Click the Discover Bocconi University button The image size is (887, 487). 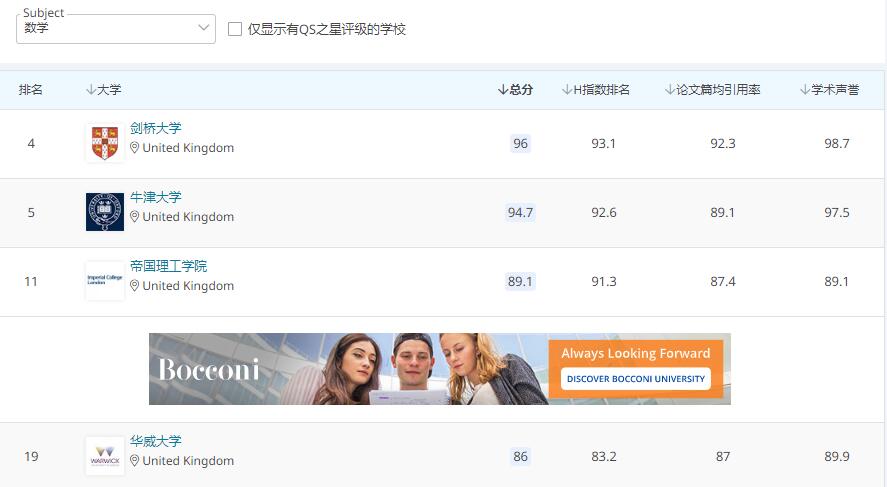635,379
